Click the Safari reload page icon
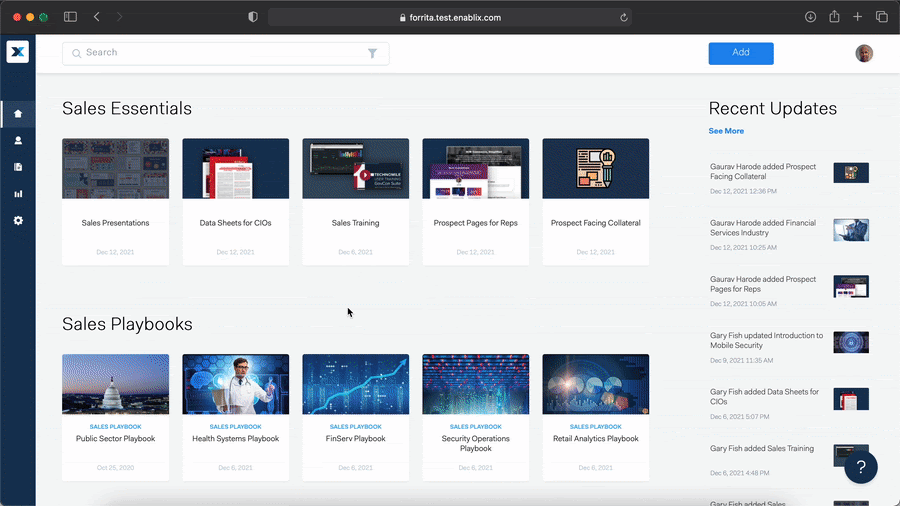Image resolution: width=900 pixels, height=506 pixels. [624, 17]
